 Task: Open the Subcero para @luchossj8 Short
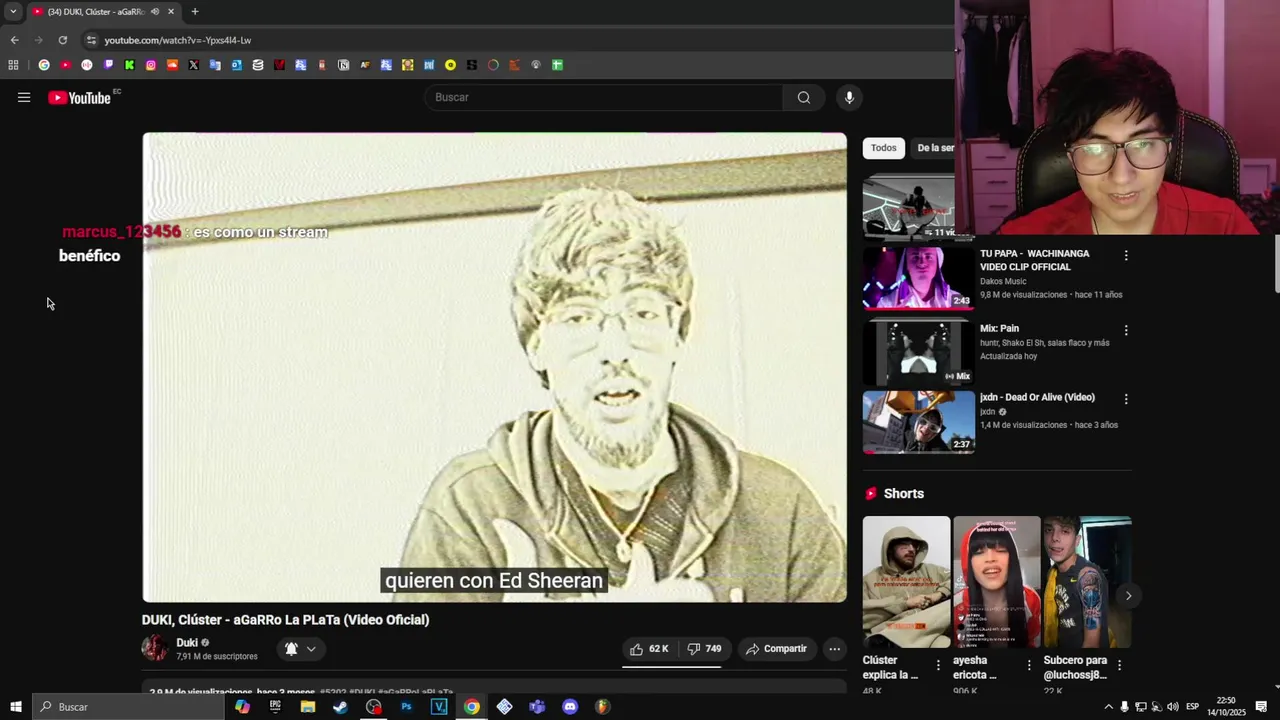1087,582
